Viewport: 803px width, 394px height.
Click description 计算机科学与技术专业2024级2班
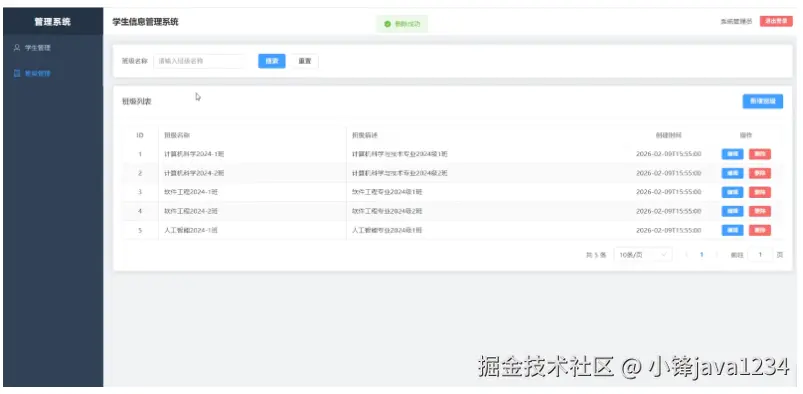pyautogui.click(x=399, y=173)
